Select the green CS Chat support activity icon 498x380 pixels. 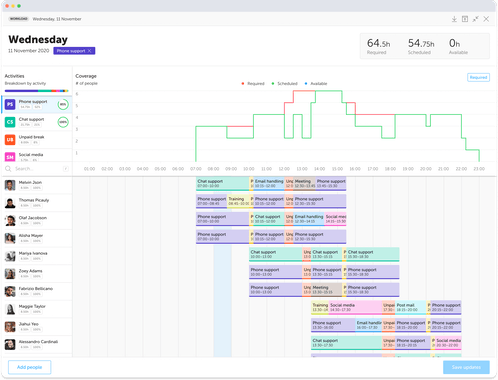(x=10, y=122)
